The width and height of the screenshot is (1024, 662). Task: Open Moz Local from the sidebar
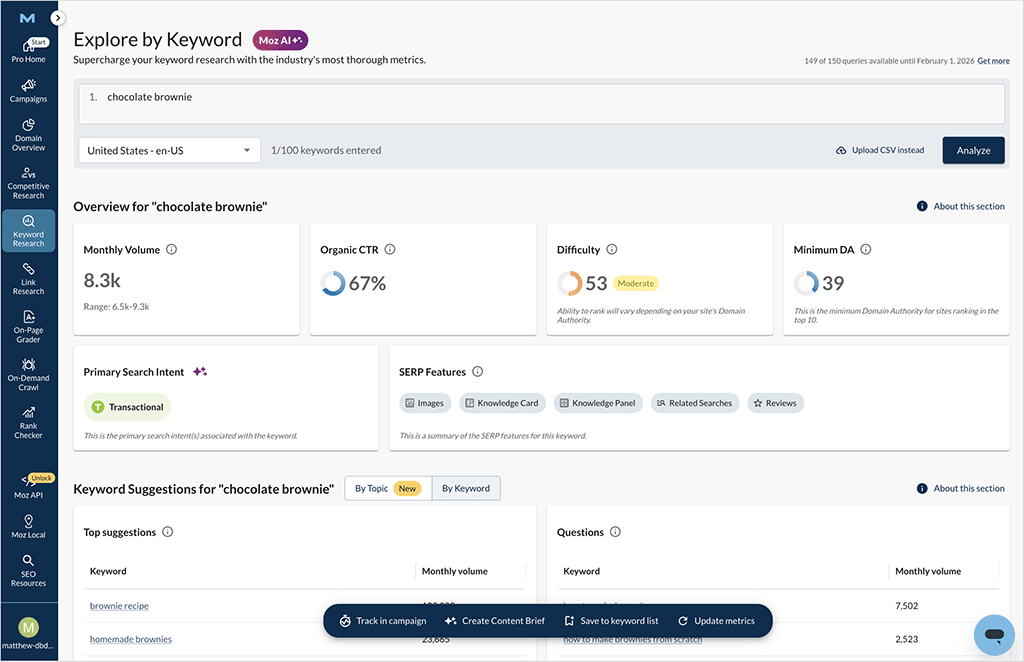coord(29,525)
